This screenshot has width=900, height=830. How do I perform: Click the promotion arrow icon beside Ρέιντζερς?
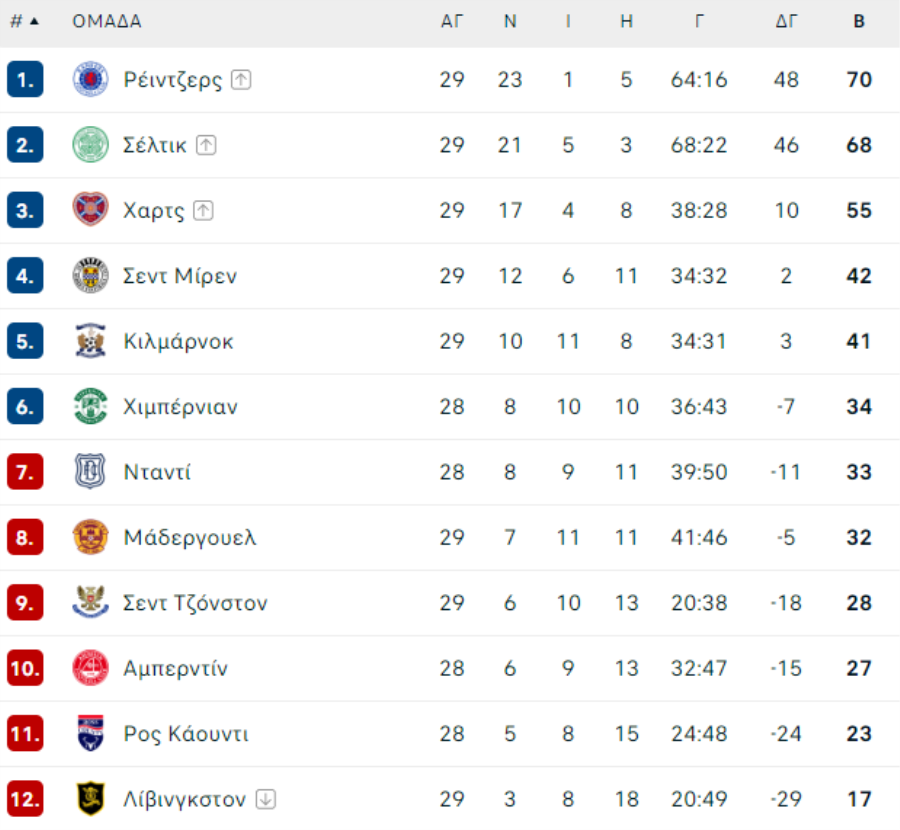(241, 80)
